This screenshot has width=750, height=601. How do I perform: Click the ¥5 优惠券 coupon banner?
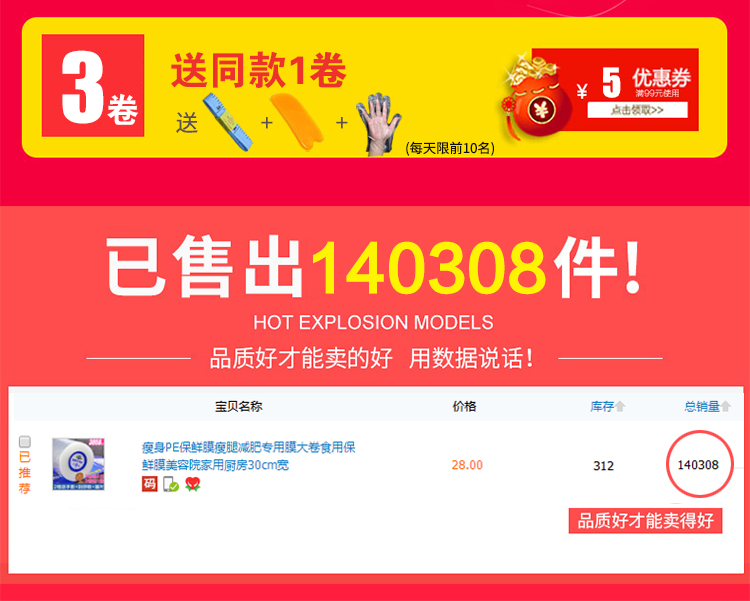coord(615,89)
